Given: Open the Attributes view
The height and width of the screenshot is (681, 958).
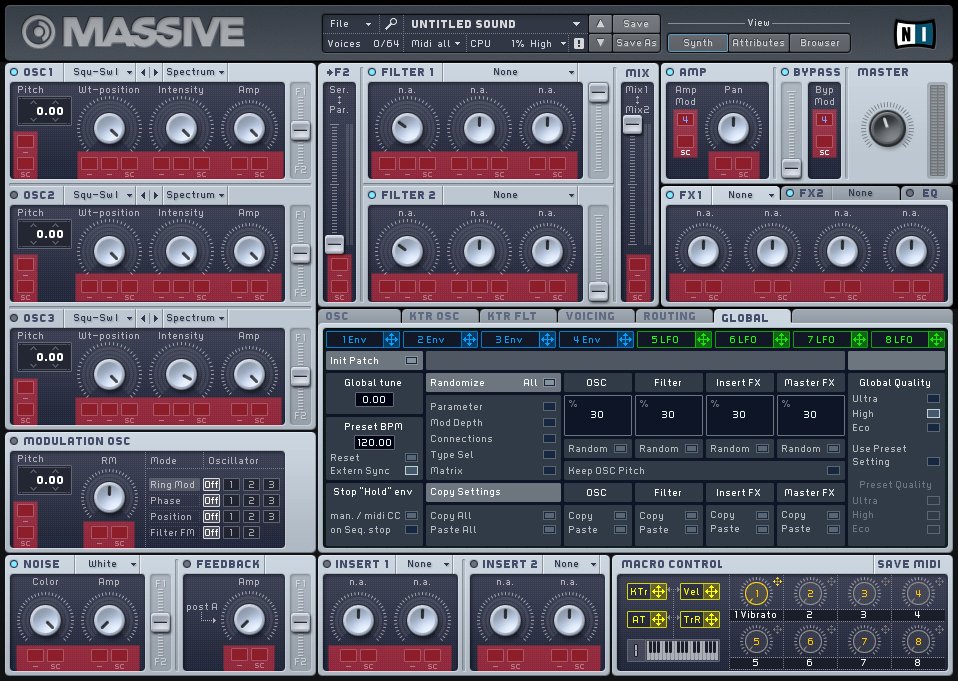Looking at the screenshot, I should pyautogui.click(x=758, y=43).
